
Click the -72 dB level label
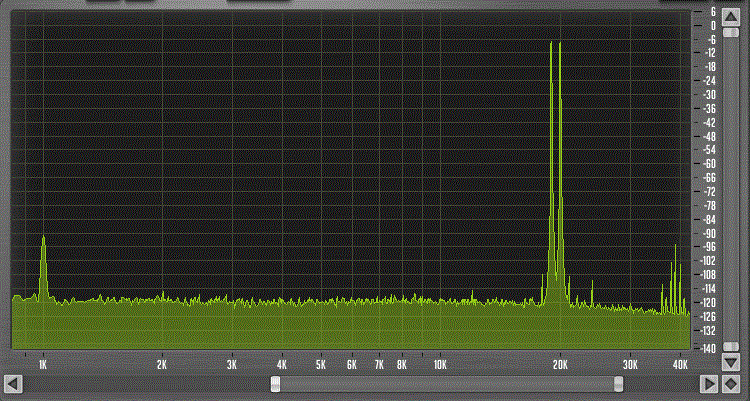pos(709,192)
